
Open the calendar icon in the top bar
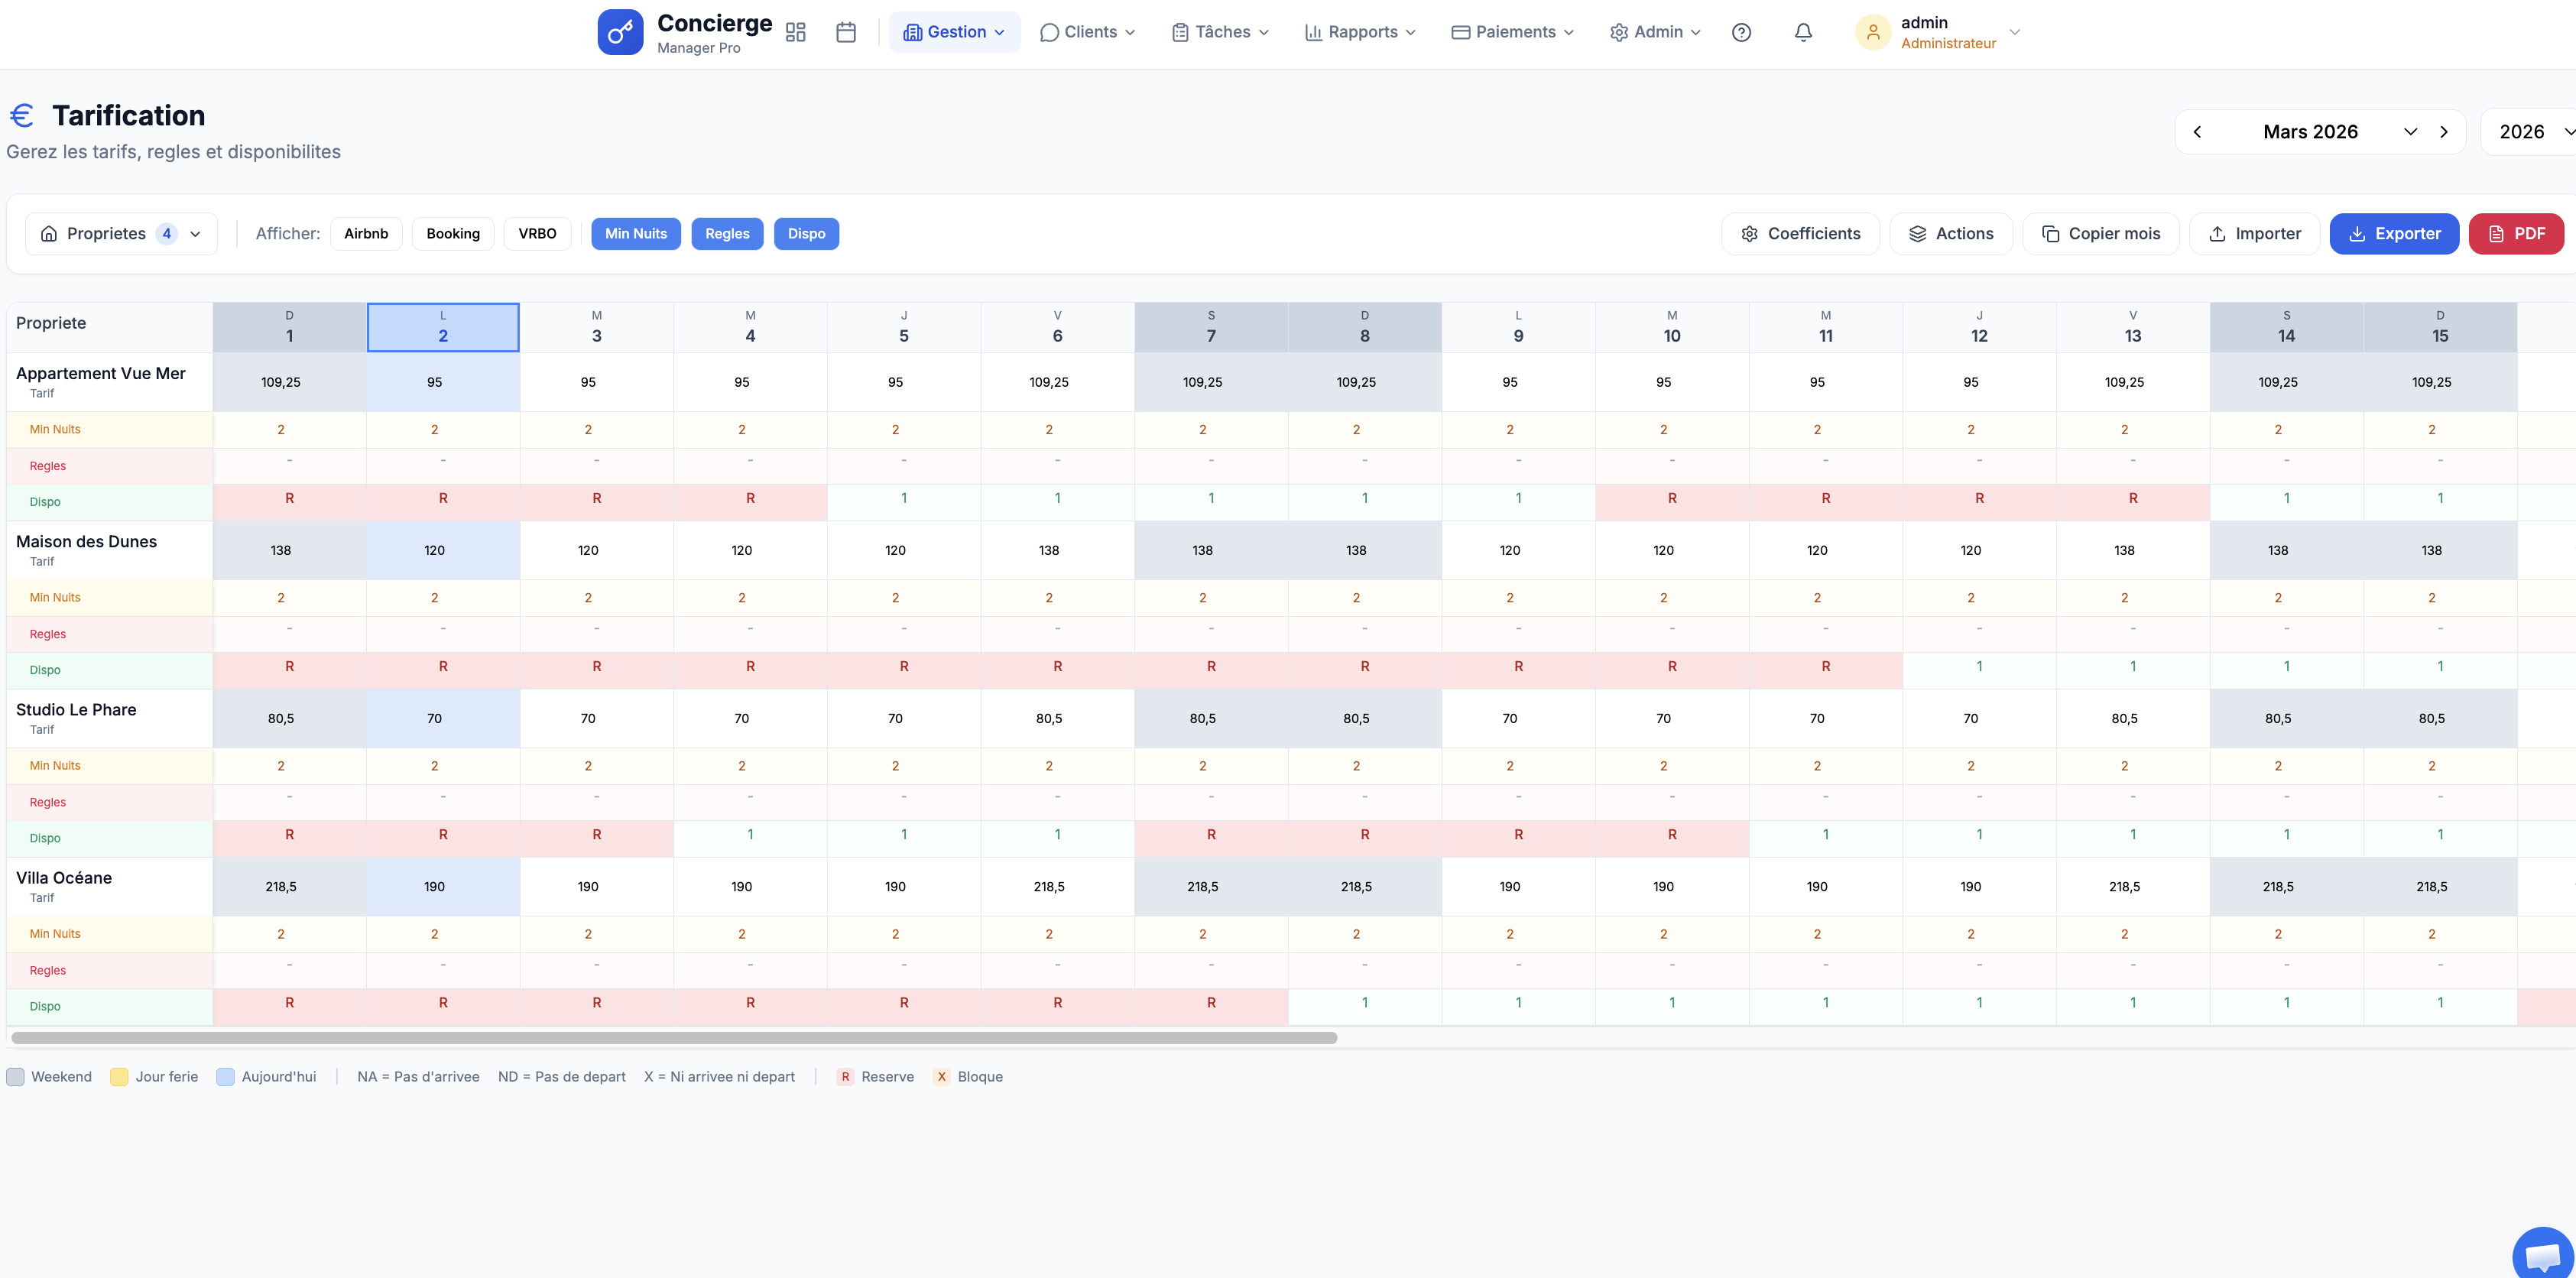(x=846, y=32)
